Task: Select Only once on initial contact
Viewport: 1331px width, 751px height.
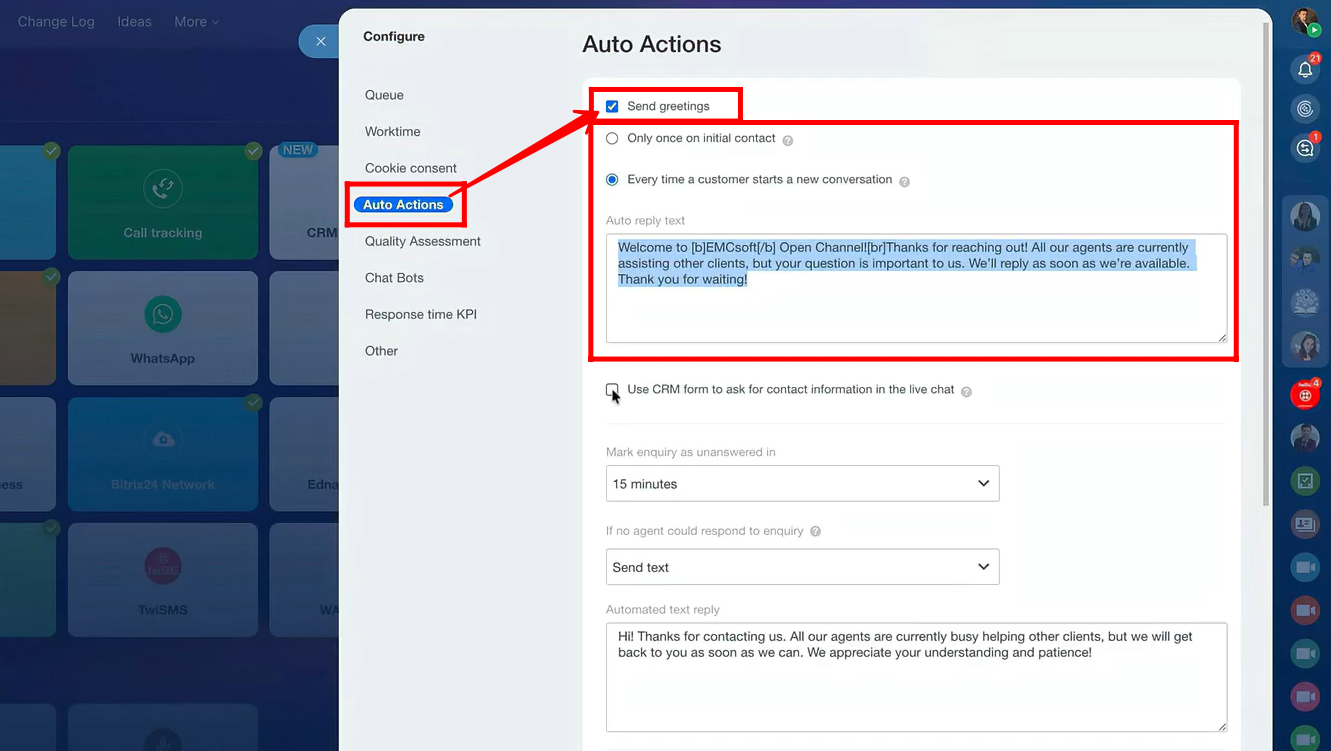Action: click(612, 139)
